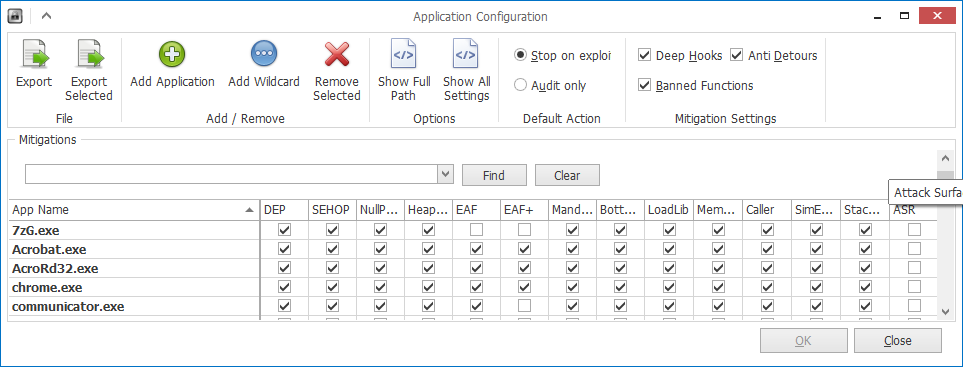This screenshot has height=367, width=963.
Task: Select the Stop on exploit radio button
Action: 520,55
